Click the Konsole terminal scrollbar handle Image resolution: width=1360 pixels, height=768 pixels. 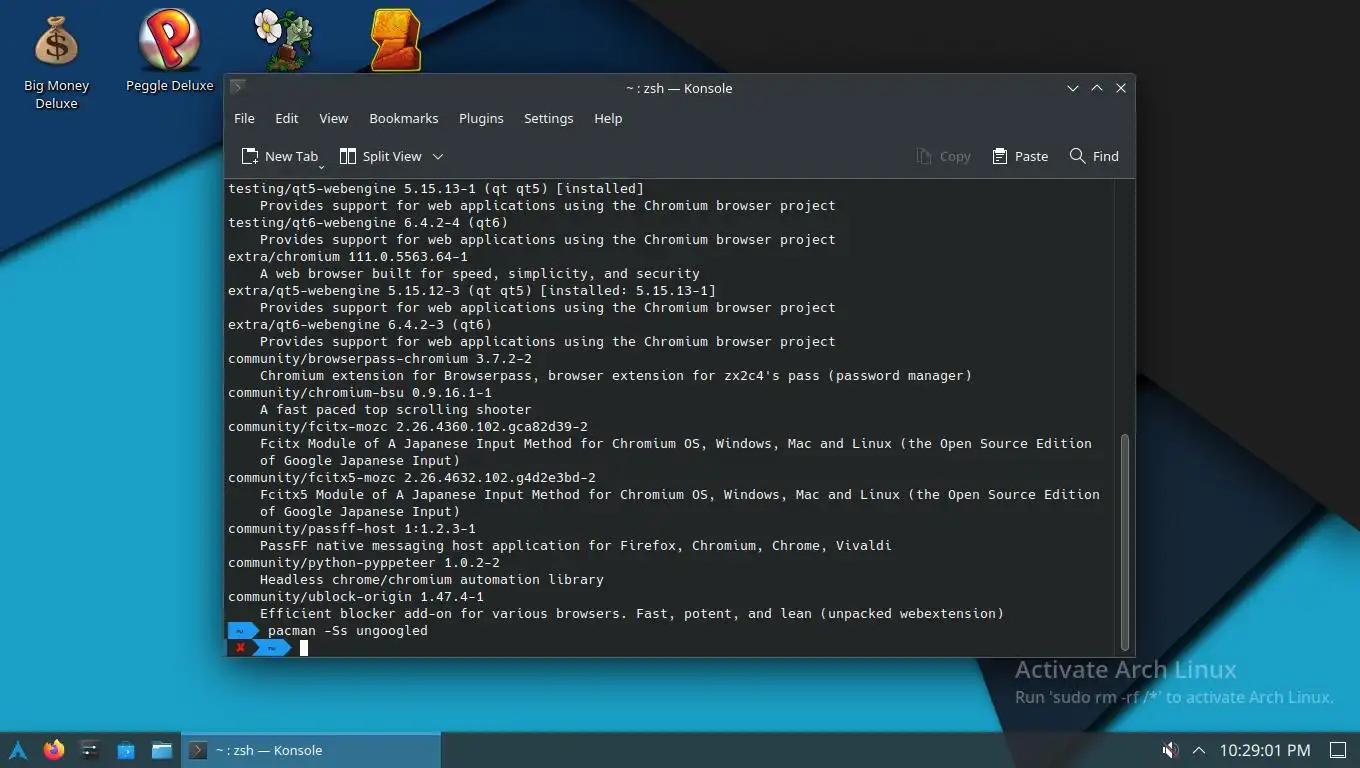click(1124, 541)
